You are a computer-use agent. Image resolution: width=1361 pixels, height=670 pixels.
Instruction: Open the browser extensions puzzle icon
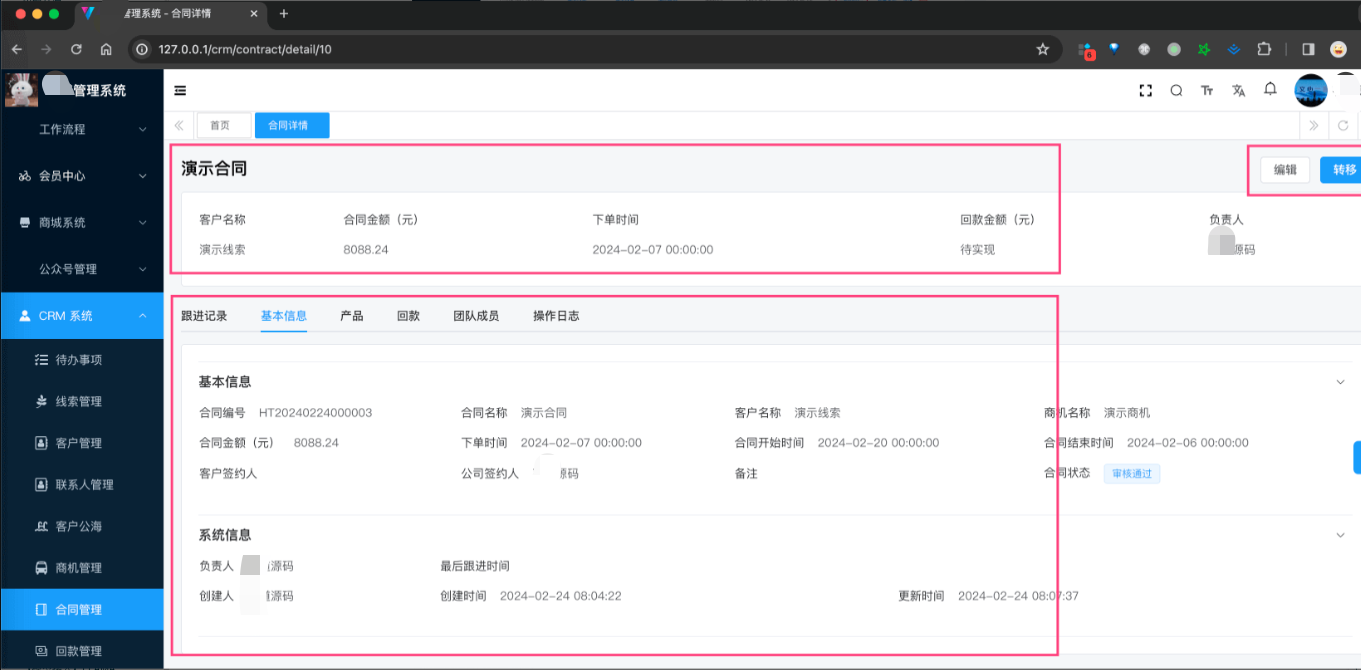pyautogui.click(x=1264, y=49)
